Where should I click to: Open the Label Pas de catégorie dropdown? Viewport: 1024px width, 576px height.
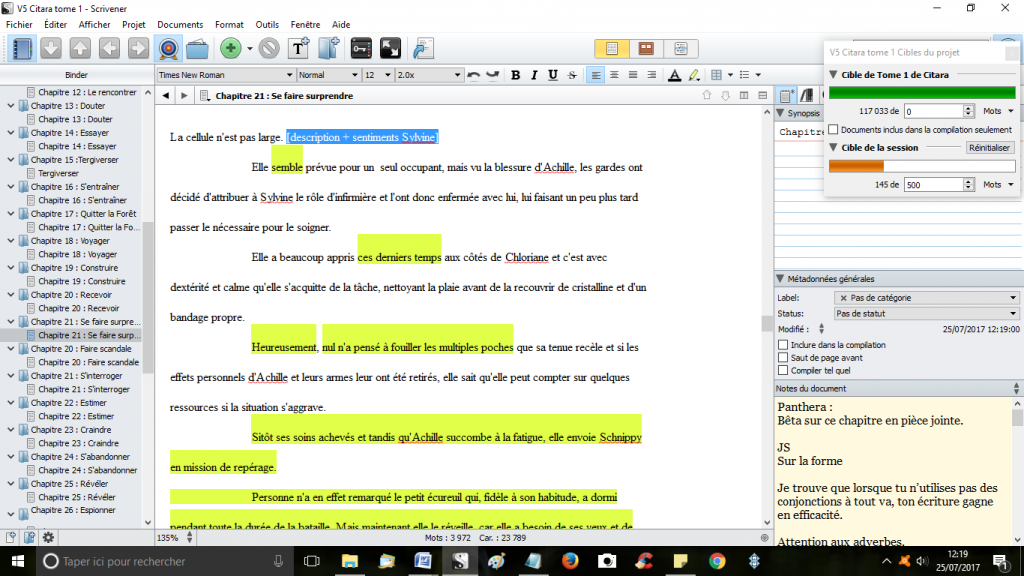(x=927, y=298)
